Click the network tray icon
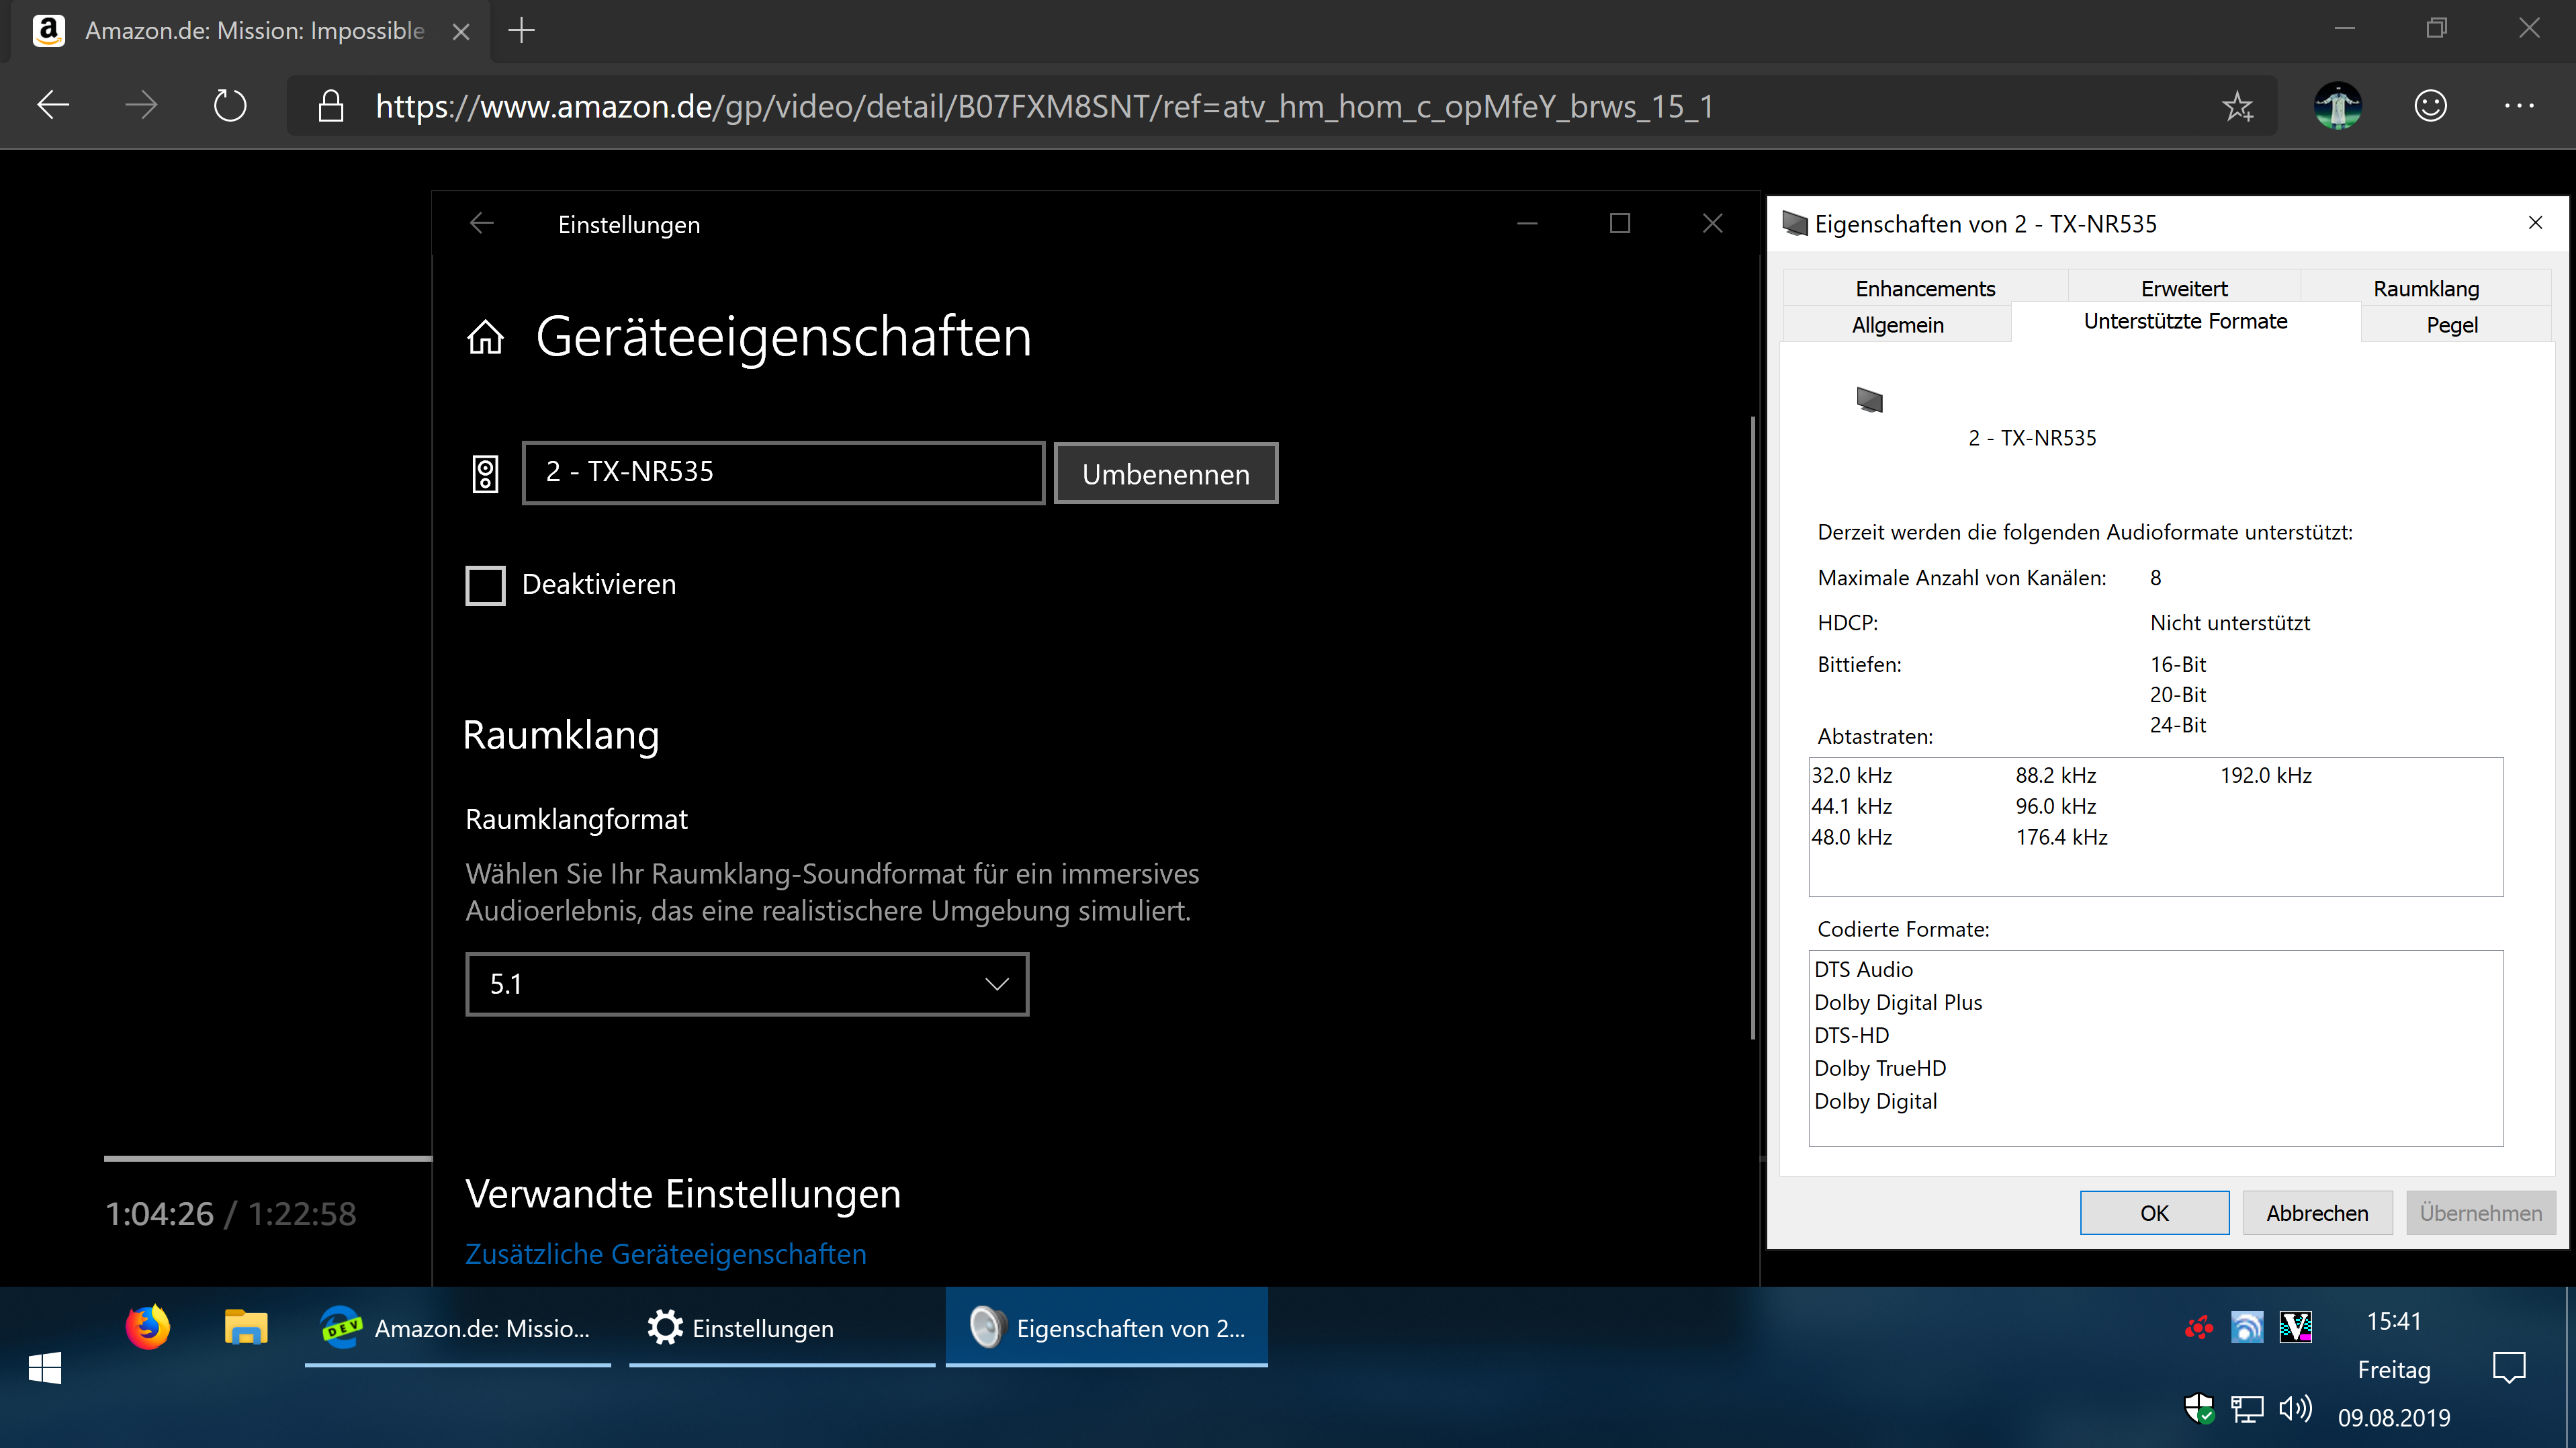 point(2246,1409)
